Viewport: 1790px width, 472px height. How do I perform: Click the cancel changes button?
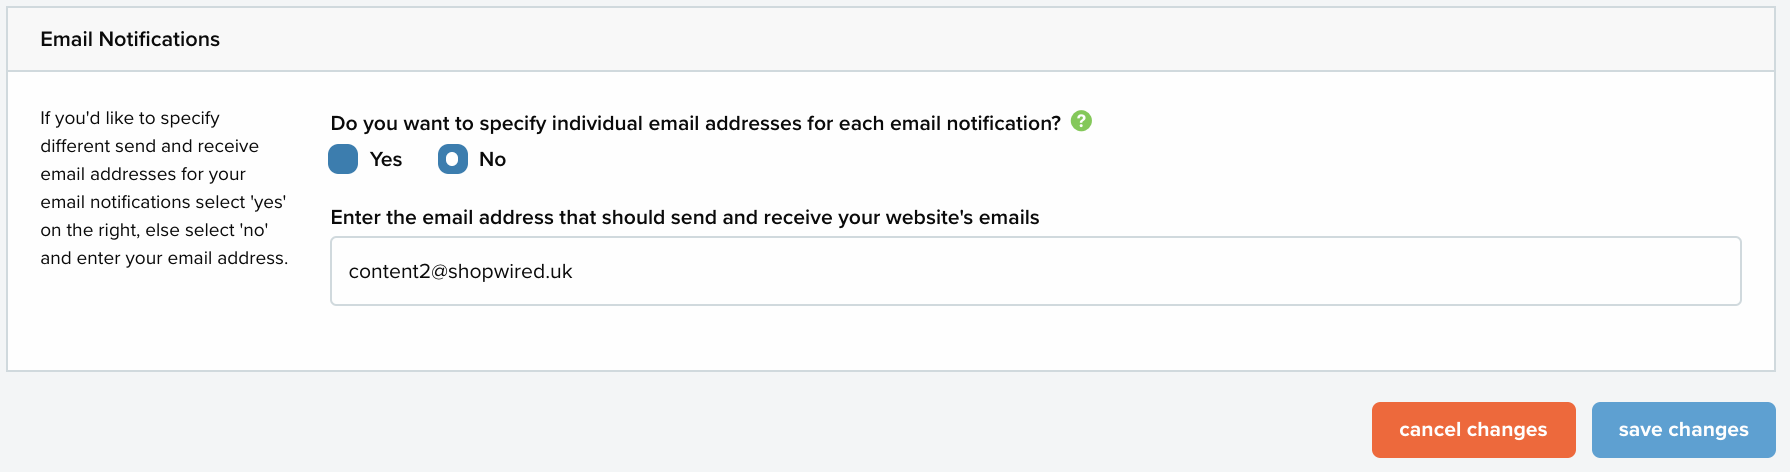coord(1473,430)
